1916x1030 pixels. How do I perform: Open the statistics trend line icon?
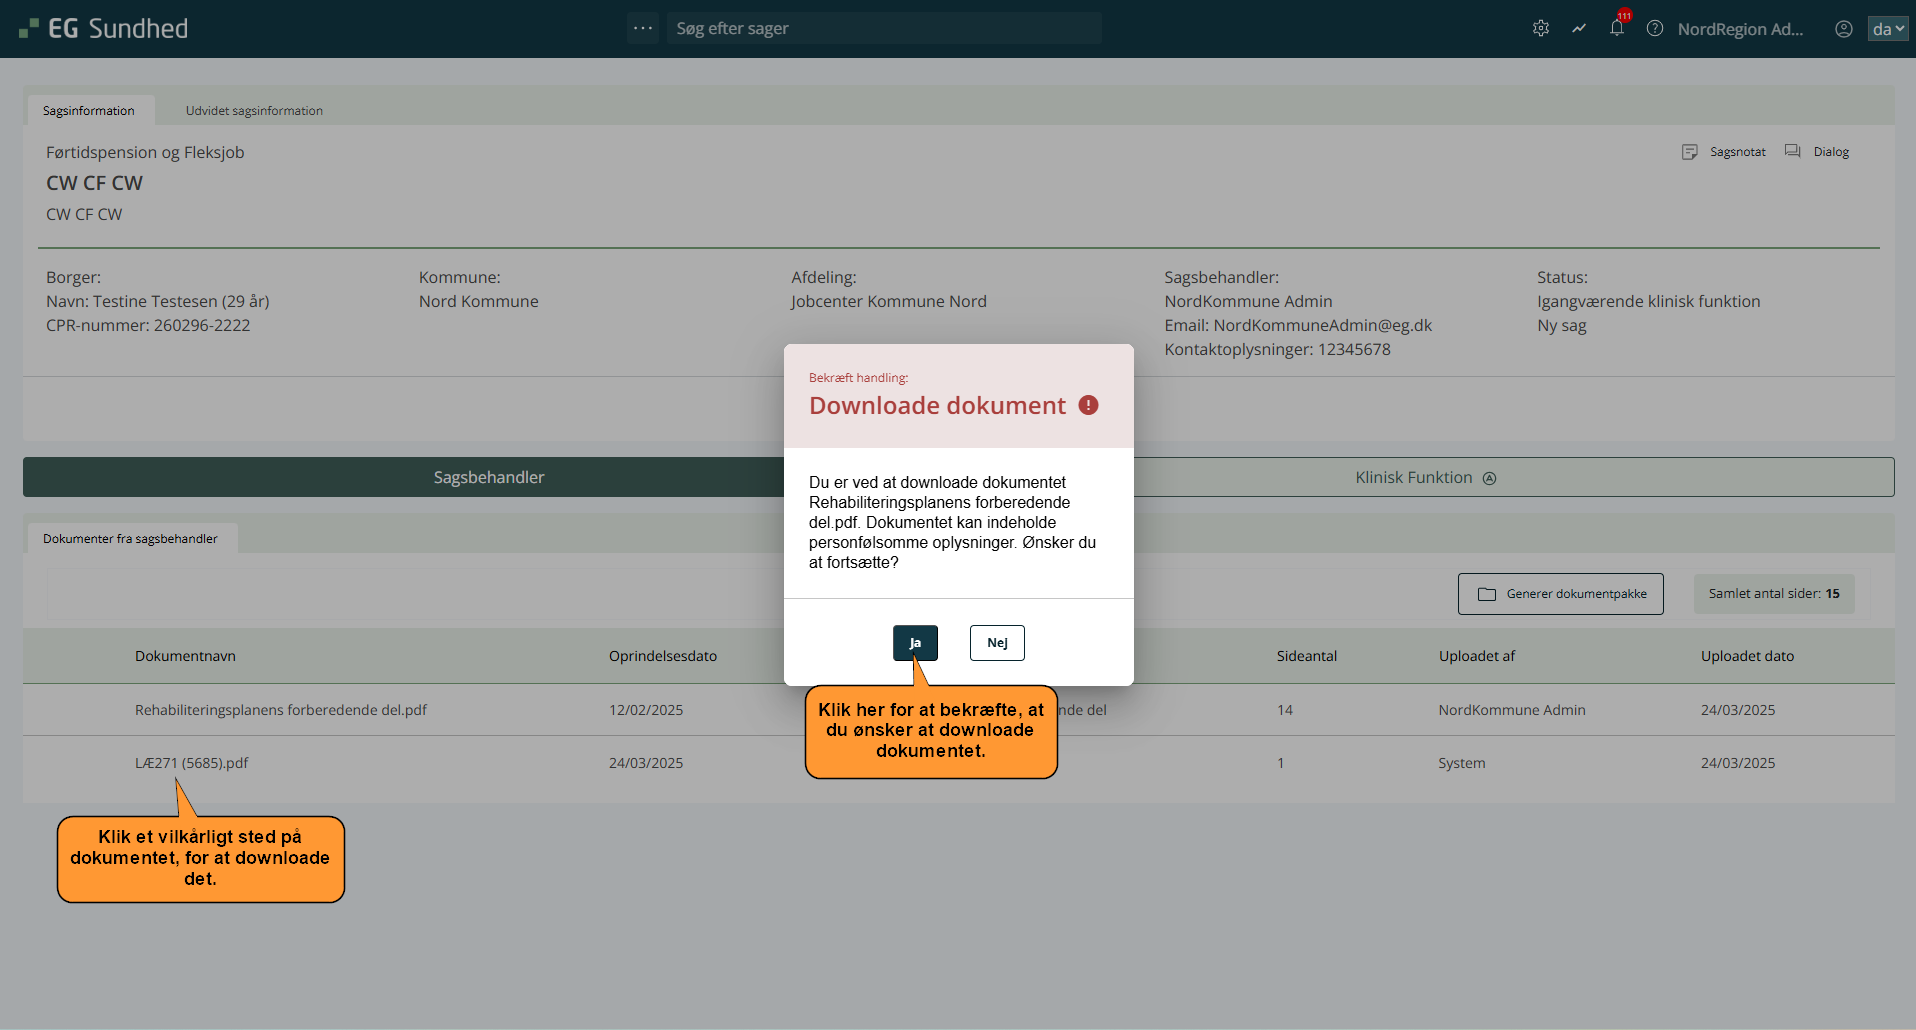pos(1578,29)
